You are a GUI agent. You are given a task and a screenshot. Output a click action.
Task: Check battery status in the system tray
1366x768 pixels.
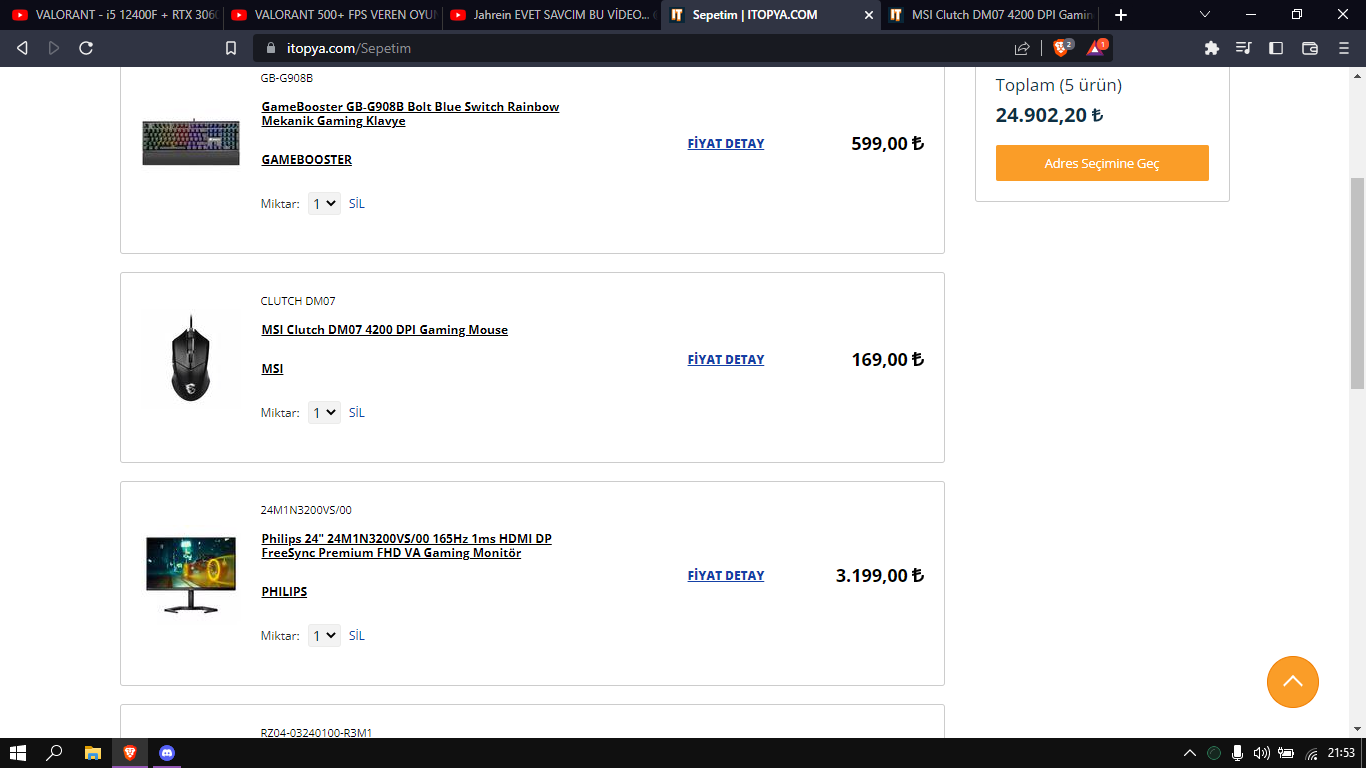(x=1286, y=753)
